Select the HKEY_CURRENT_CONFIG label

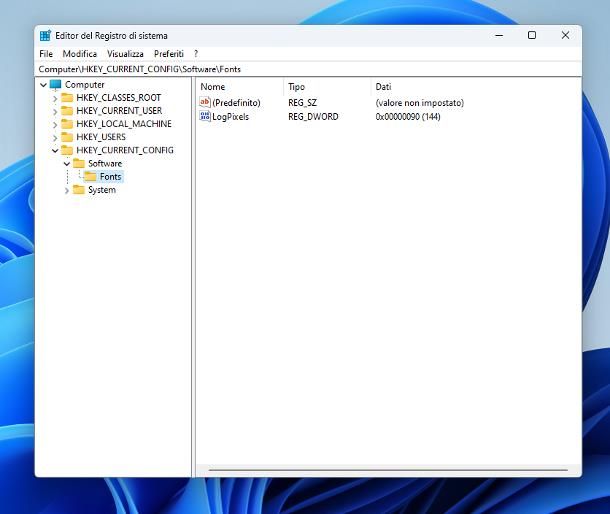[x=125, y=150]
